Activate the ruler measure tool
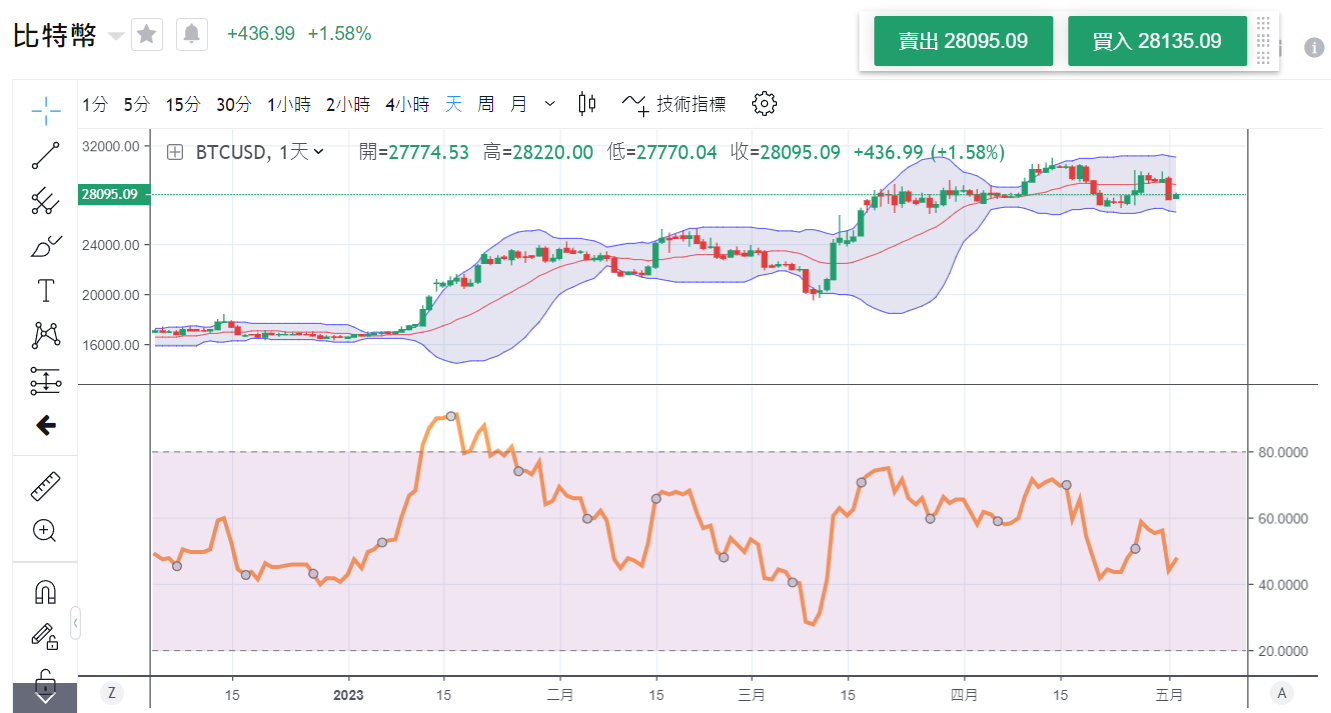This screenshot has width=1331, height=713. (45, 486)
